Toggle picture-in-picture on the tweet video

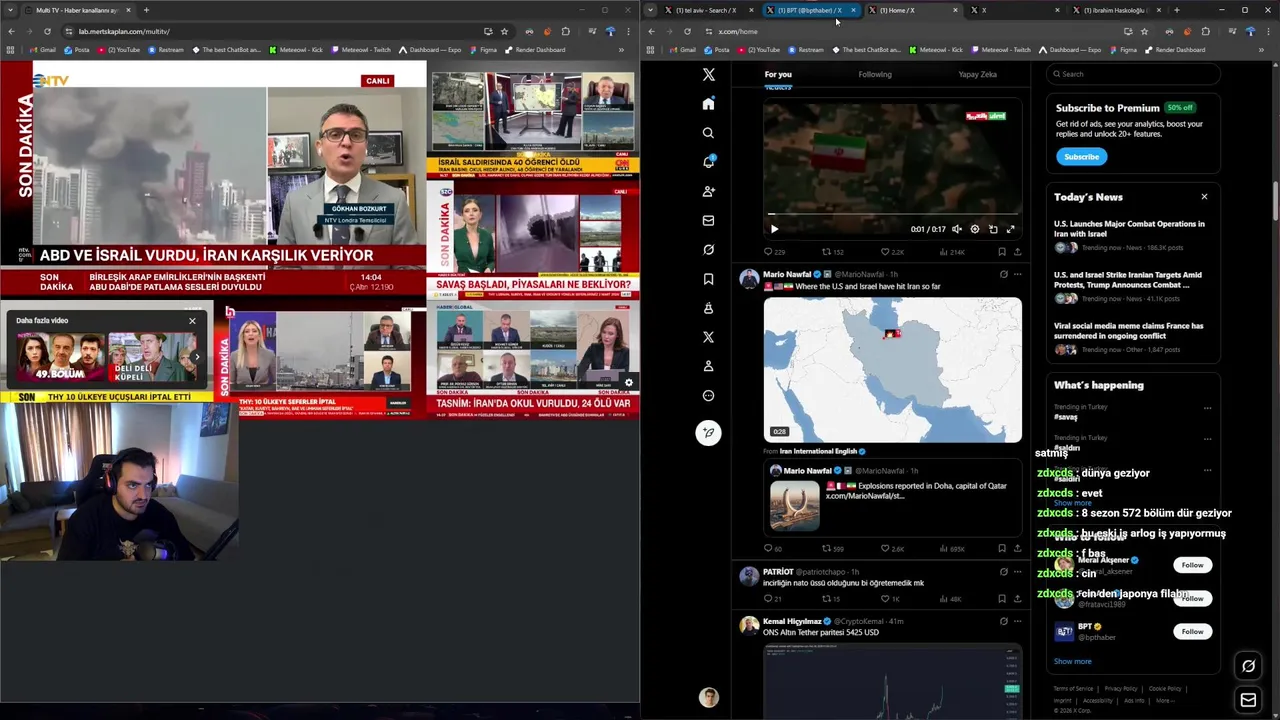point(993,229)
